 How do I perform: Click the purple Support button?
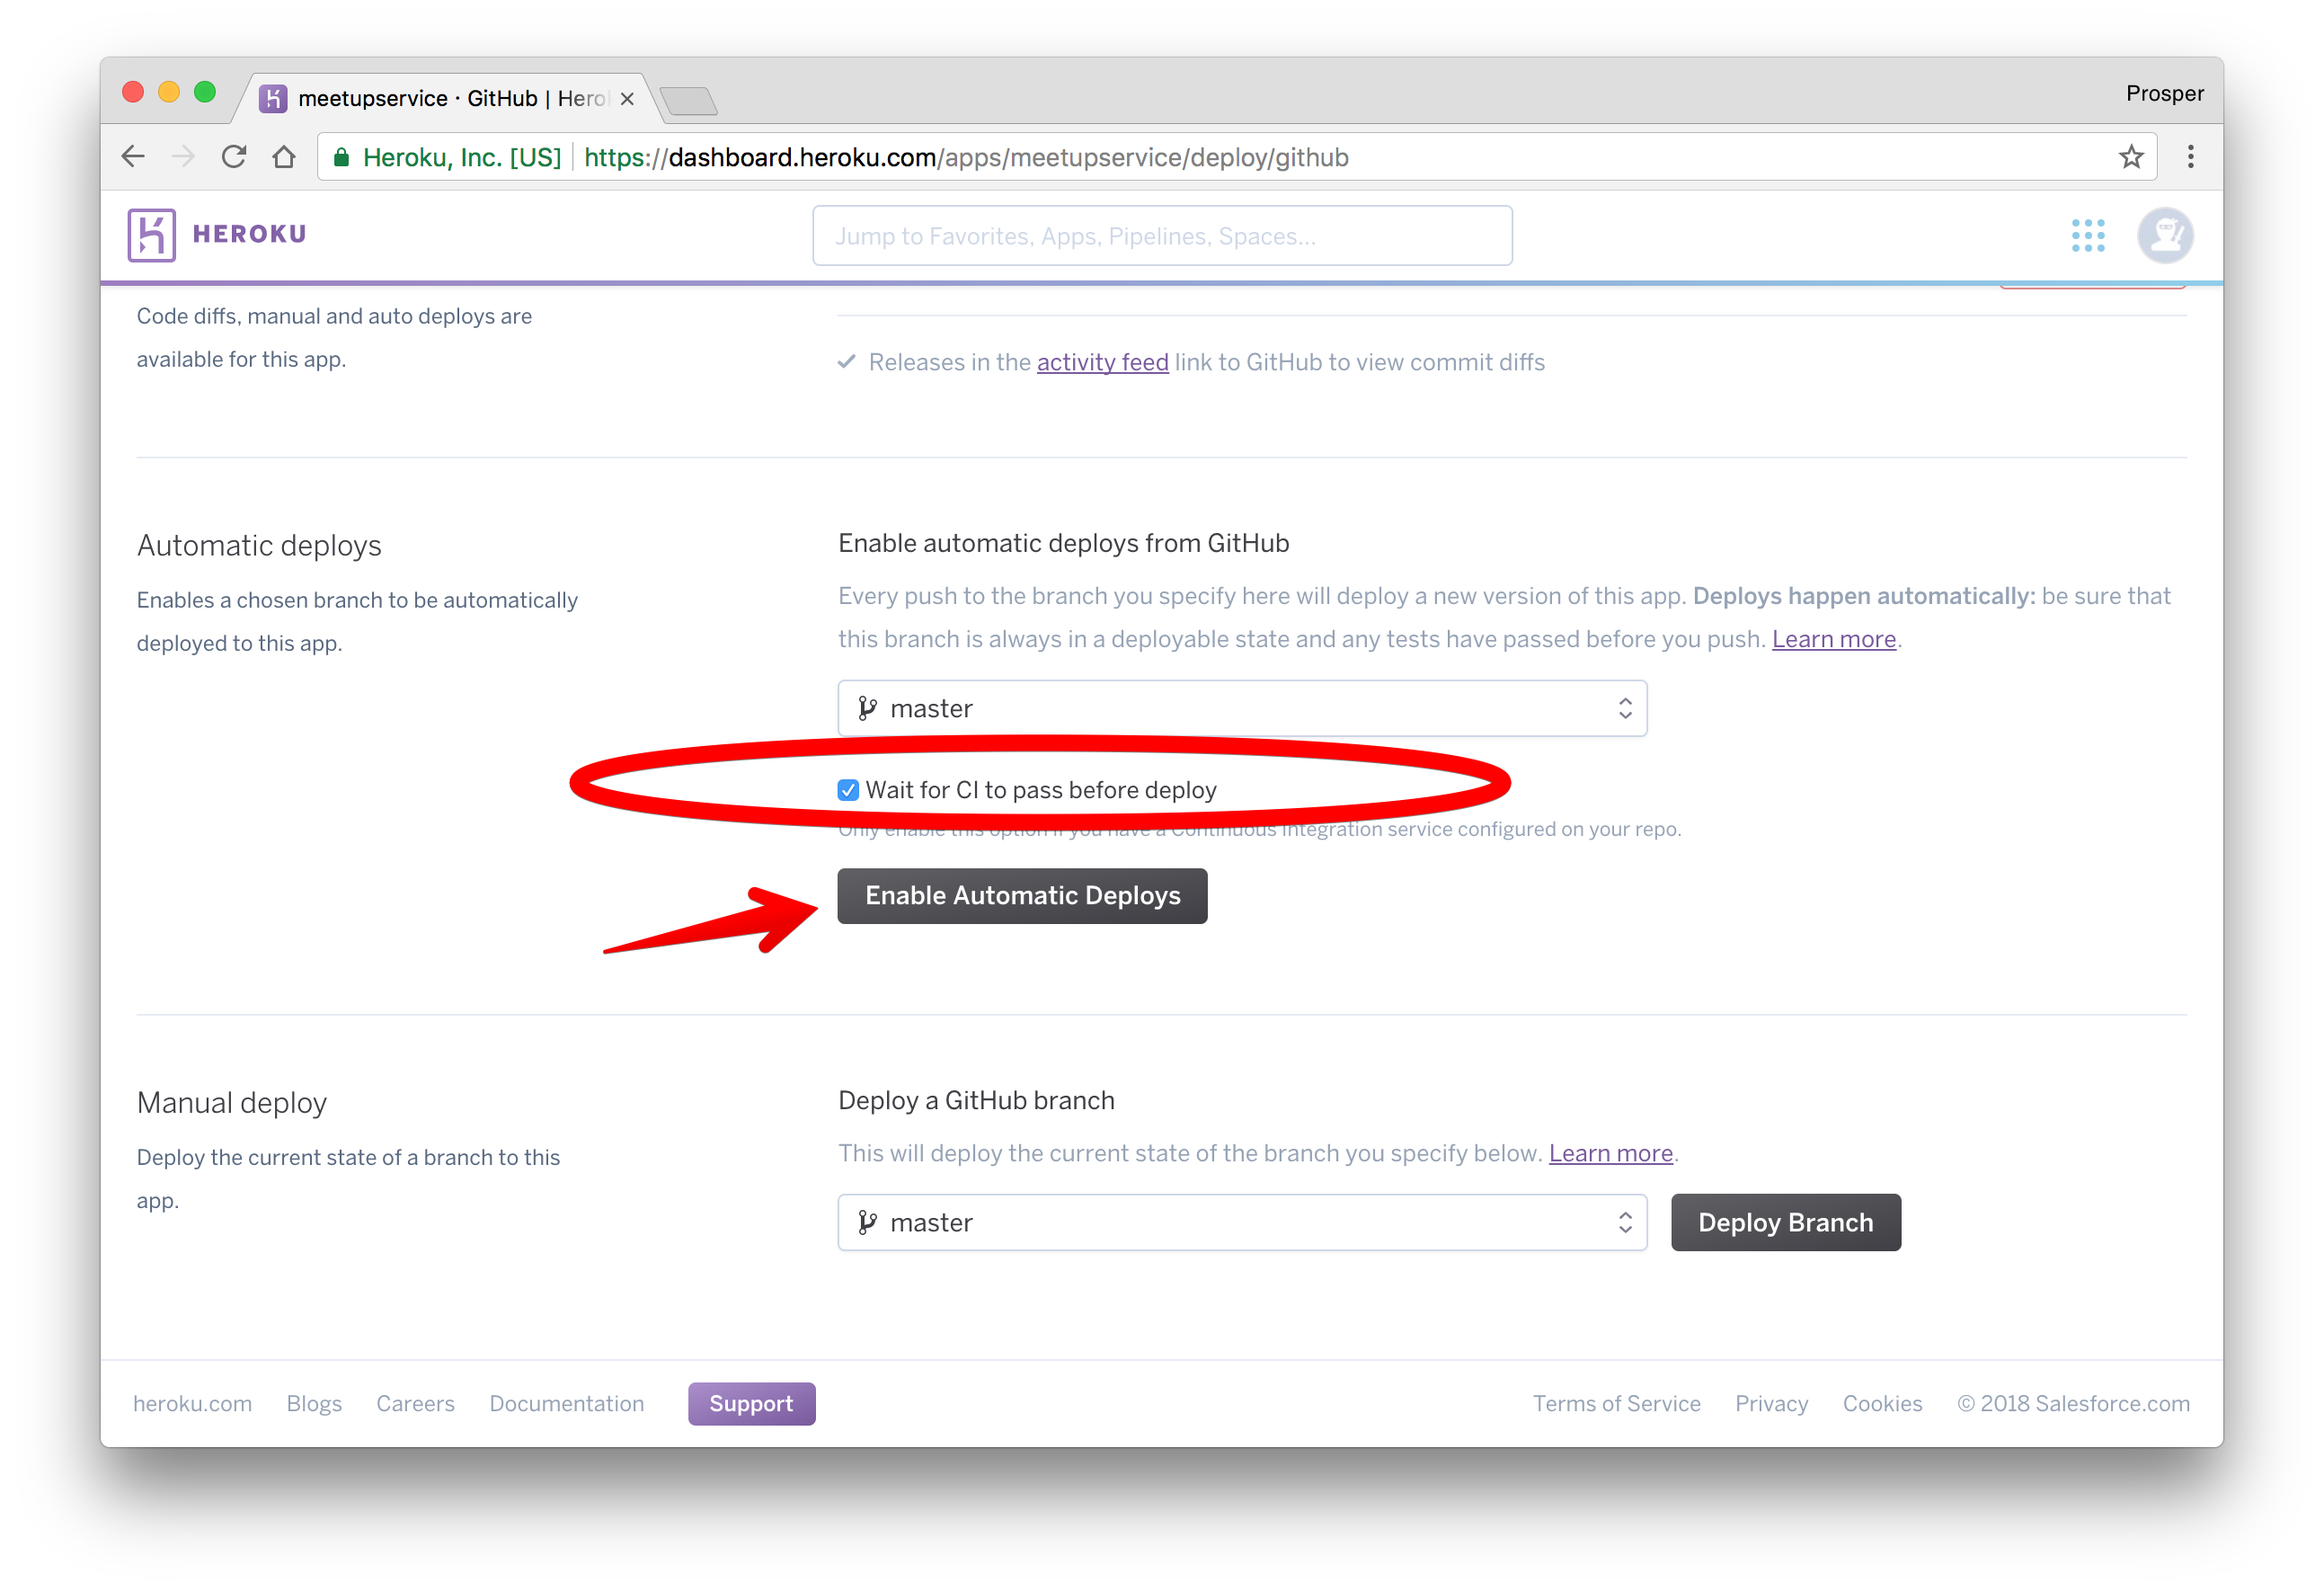coord(751,1403)
